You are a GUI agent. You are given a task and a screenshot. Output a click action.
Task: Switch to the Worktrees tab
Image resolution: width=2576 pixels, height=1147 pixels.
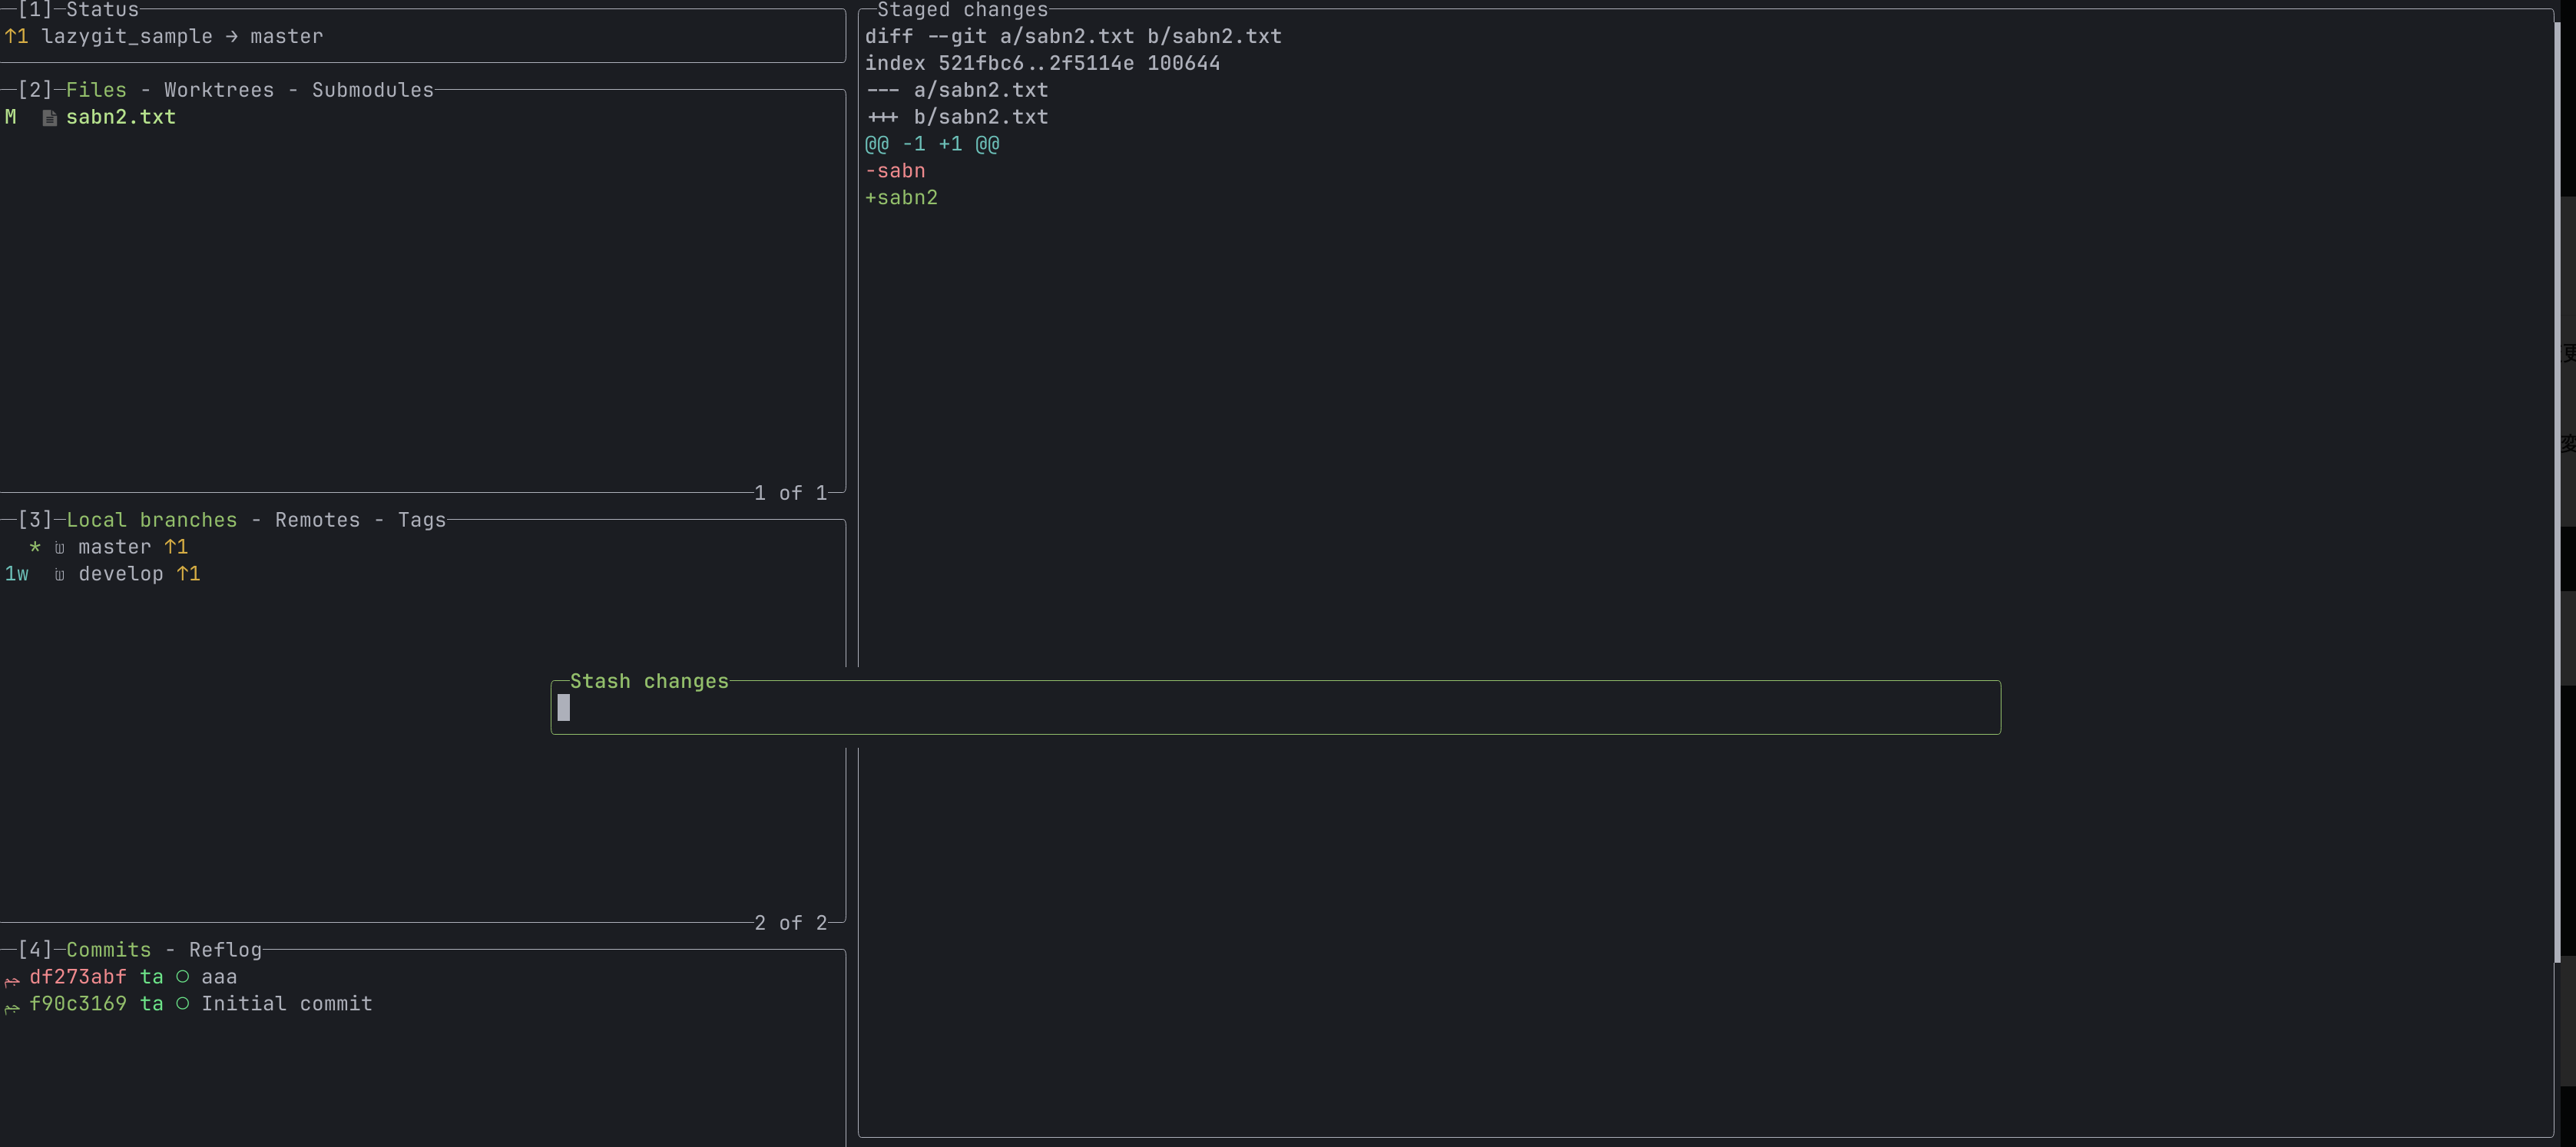point(218,90)
